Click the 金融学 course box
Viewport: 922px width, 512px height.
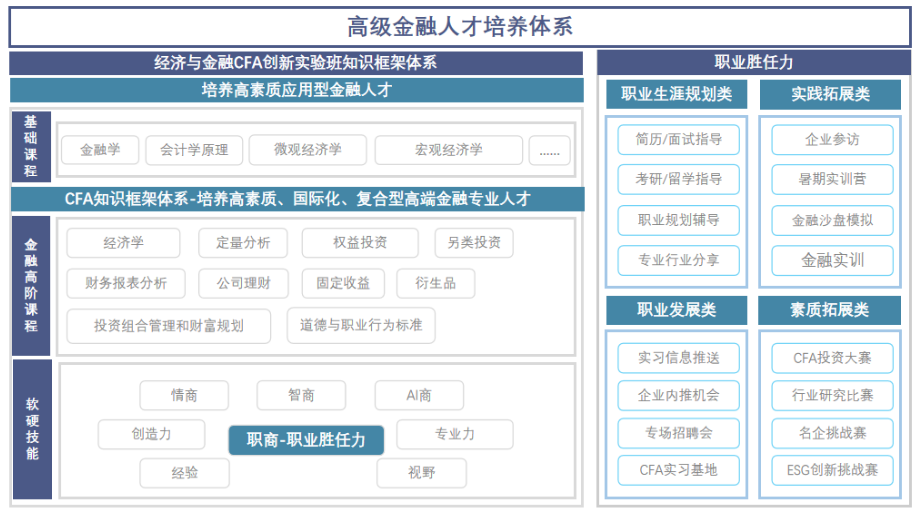[100, 150]
